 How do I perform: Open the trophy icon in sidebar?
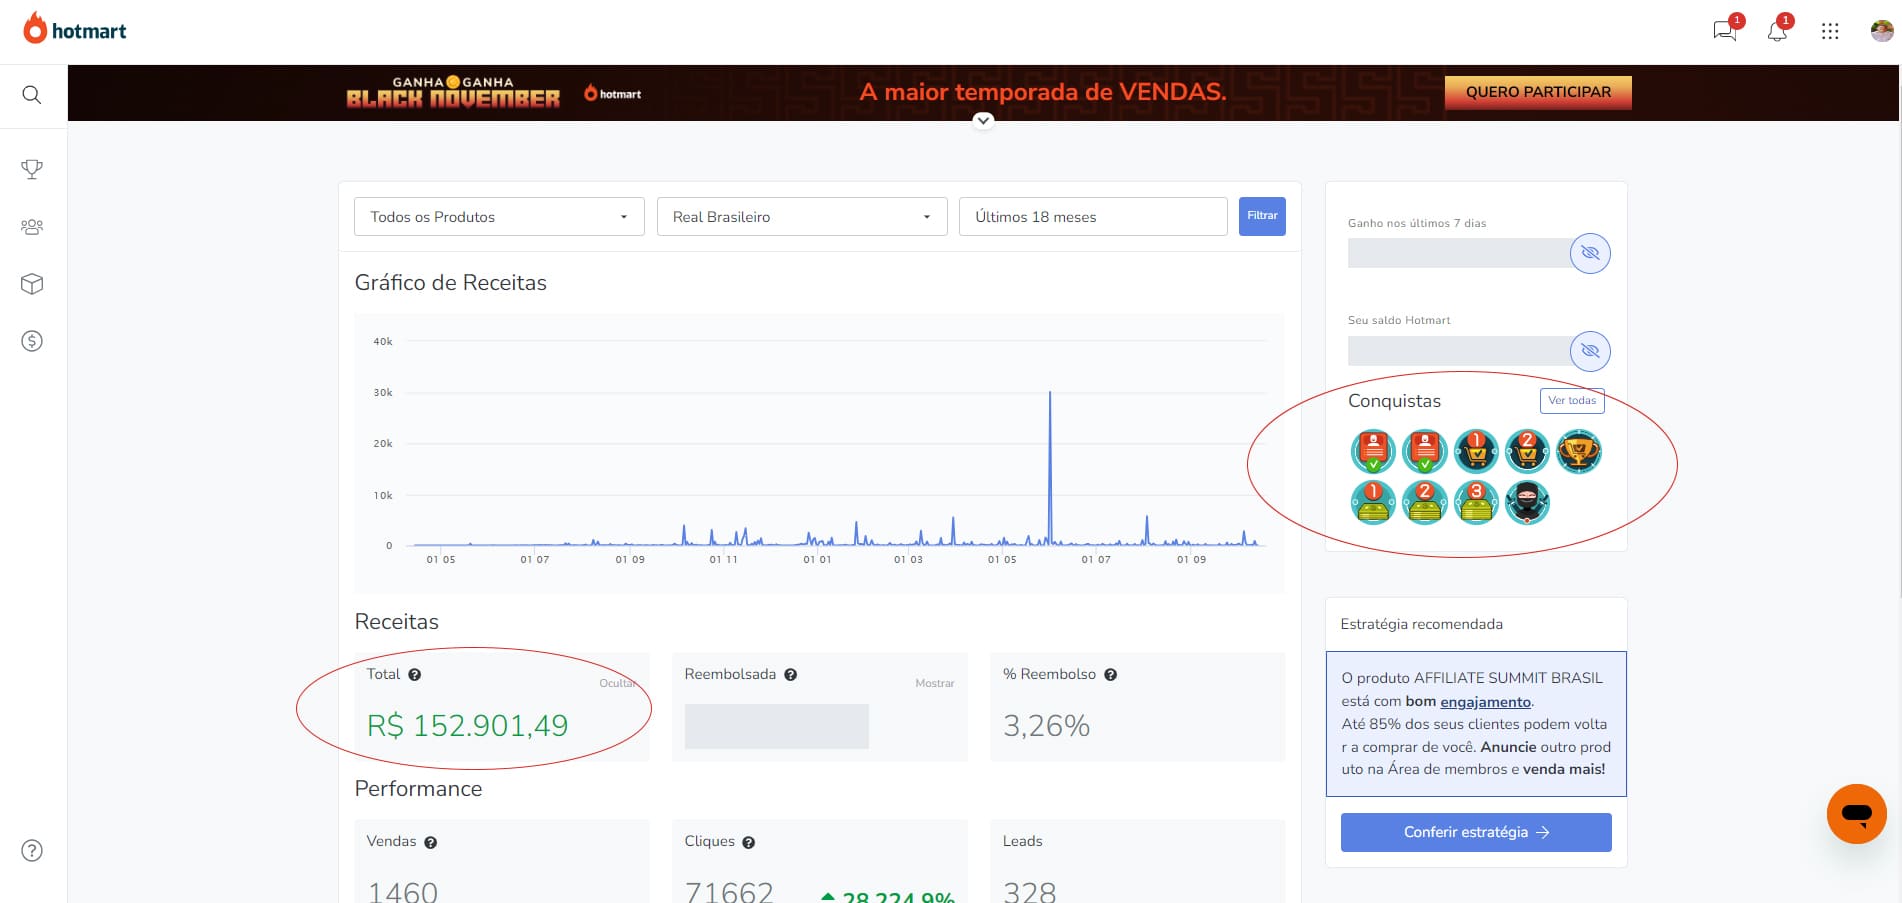pyautogui.click(x=32, y=169)
